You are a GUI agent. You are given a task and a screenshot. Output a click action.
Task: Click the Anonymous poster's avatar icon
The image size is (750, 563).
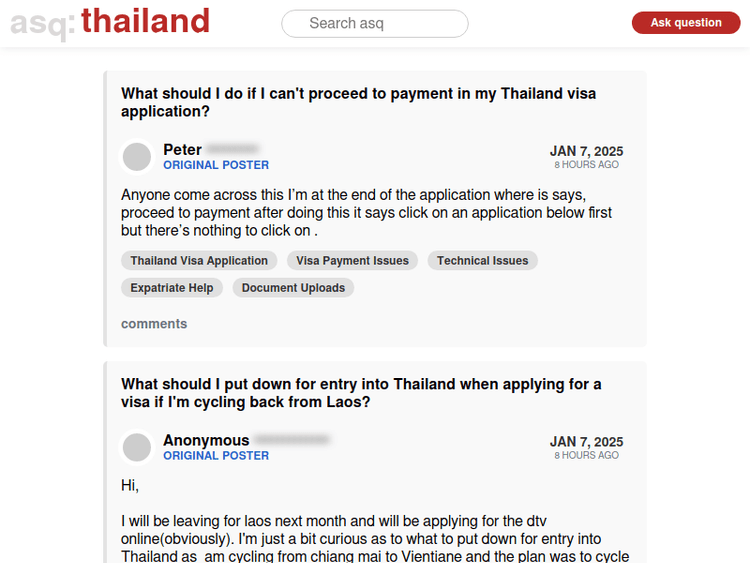(x=137, y=447)
